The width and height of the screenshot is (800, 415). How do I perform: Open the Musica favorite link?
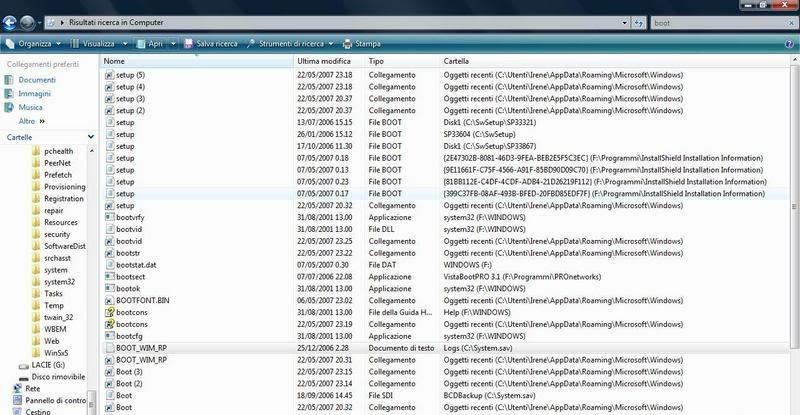coord(23,108)
